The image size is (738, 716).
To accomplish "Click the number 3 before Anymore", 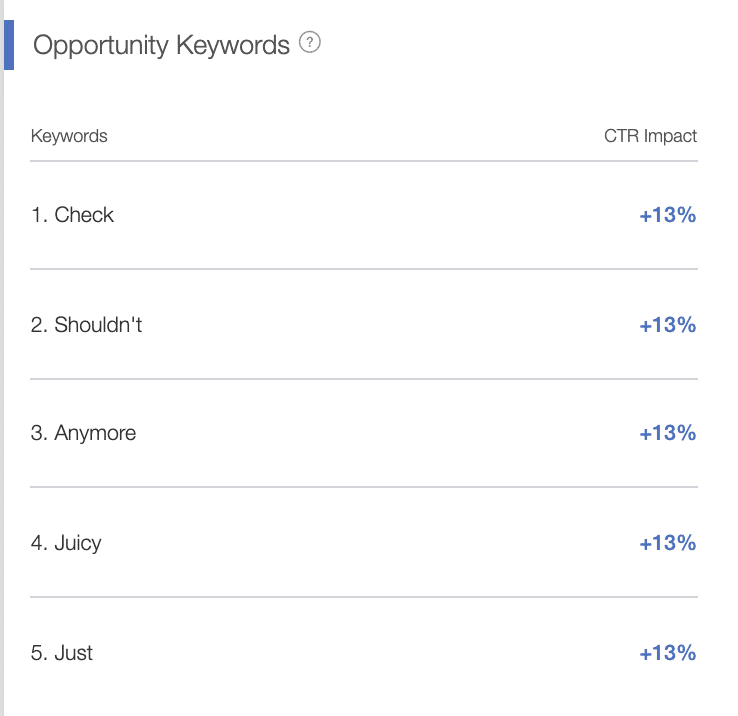I will coord(37,433).
